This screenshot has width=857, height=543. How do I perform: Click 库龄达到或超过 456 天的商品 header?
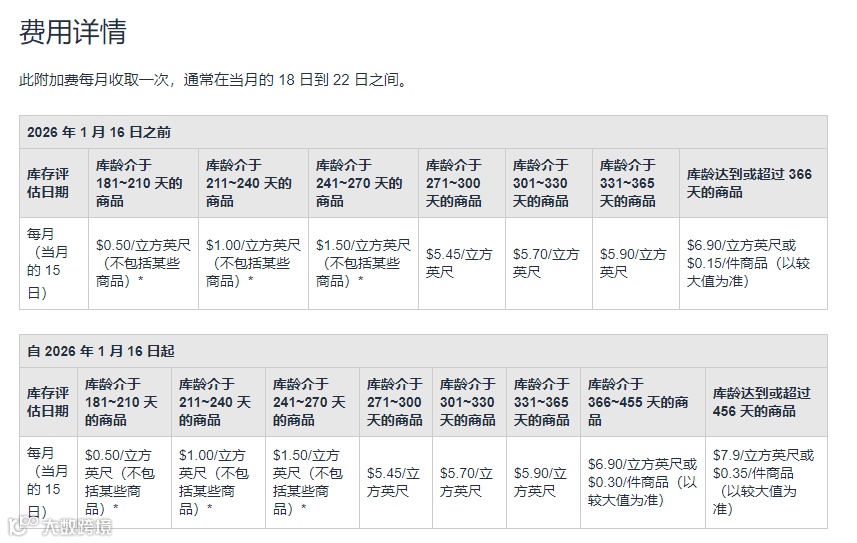pyautogui.click(x=766, y=402)
